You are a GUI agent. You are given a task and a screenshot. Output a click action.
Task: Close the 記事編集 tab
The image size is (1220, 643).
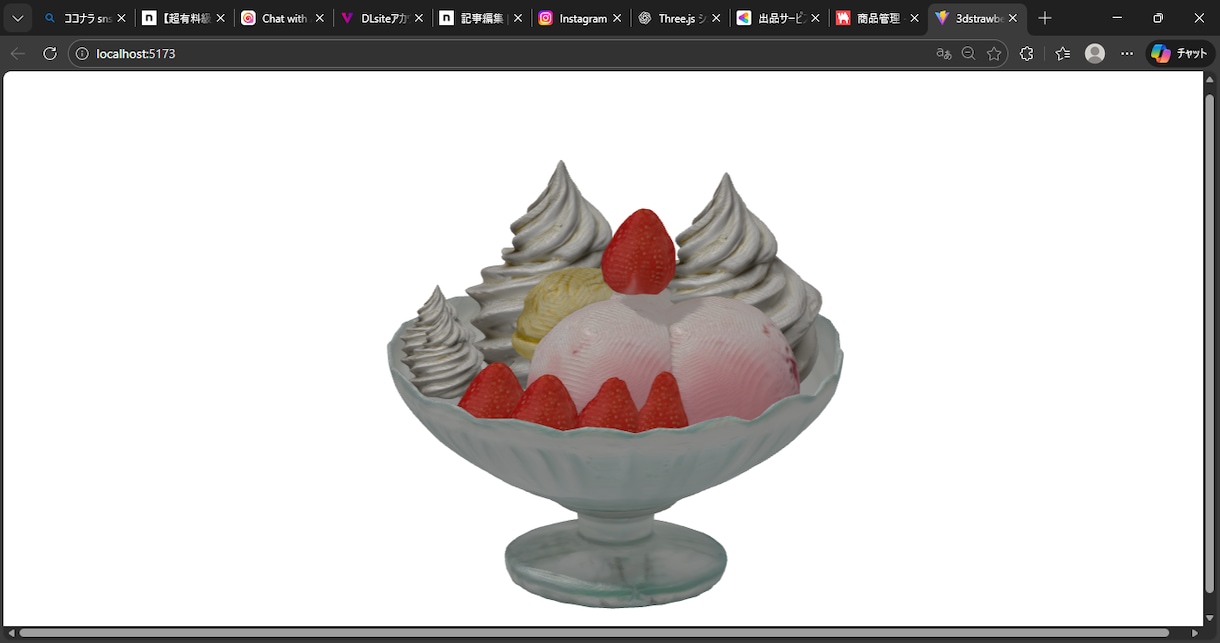click(x=518, y=18)
